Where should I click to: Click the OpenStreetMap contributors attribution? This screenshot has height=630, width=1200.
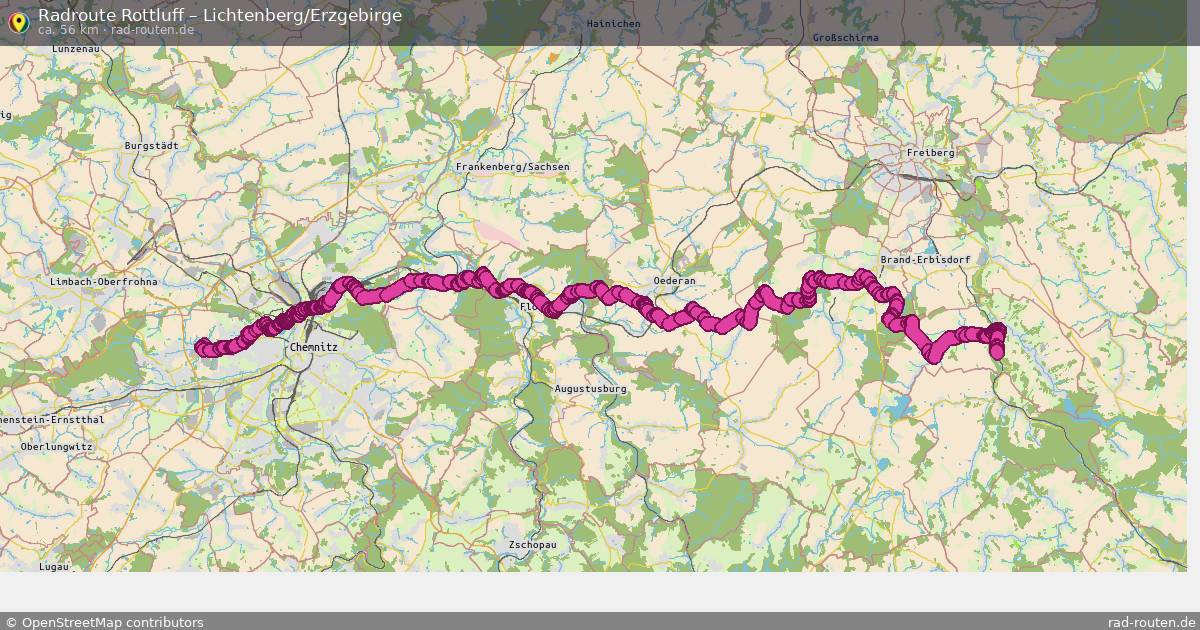[x=104, y=622]
